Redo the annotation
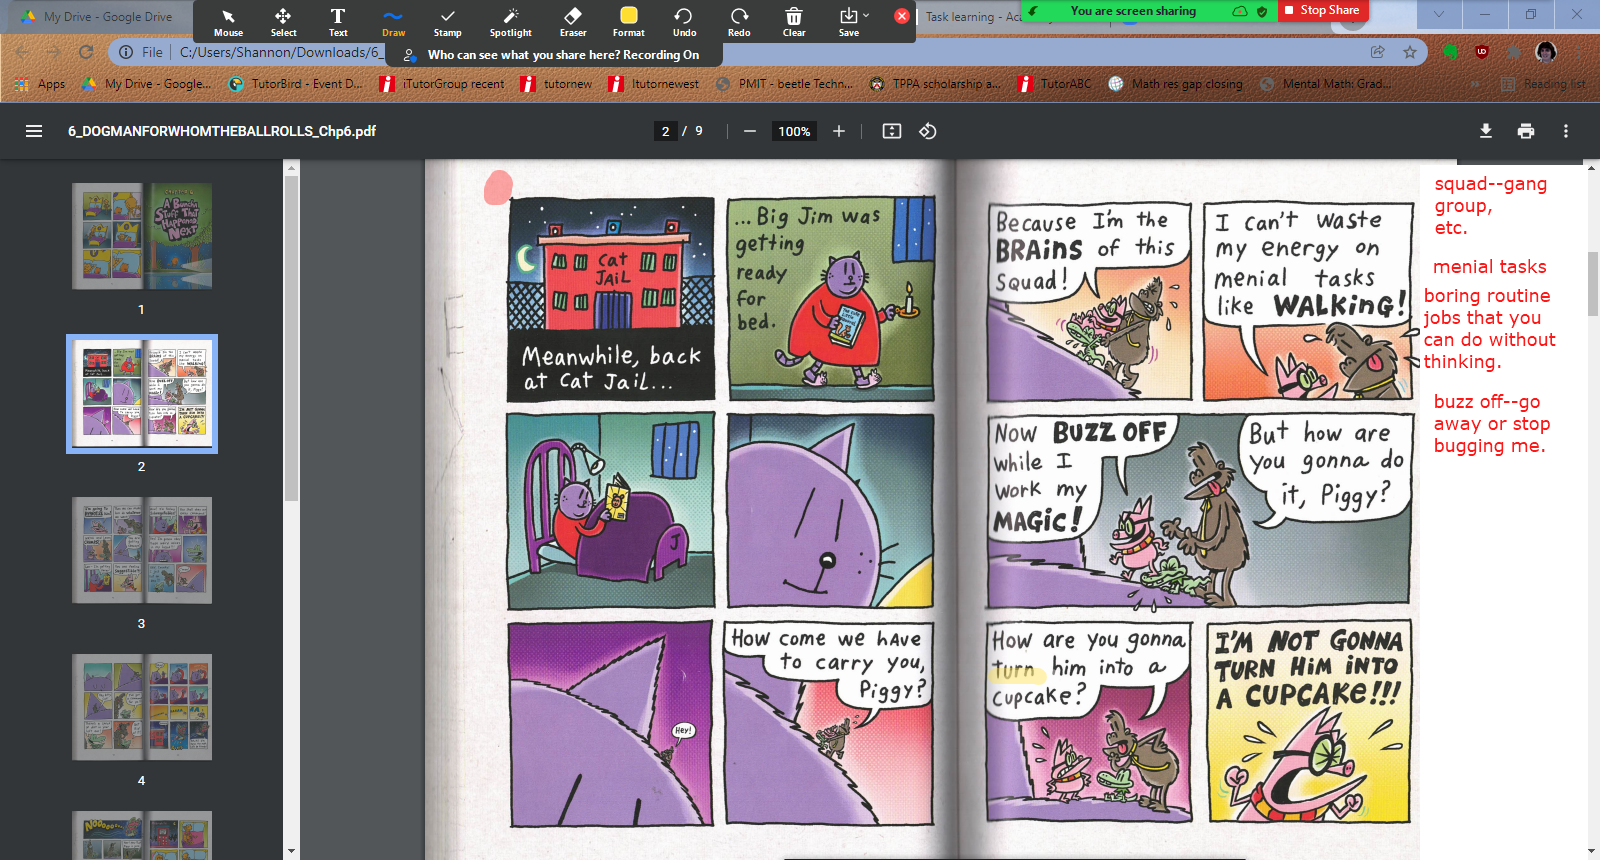 739,21
